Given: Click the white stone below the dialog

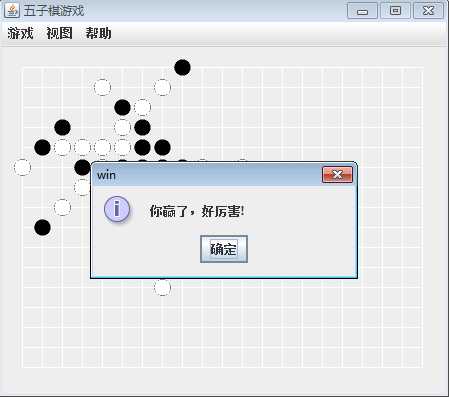Looking at the screenshot, I should point(162,287).
